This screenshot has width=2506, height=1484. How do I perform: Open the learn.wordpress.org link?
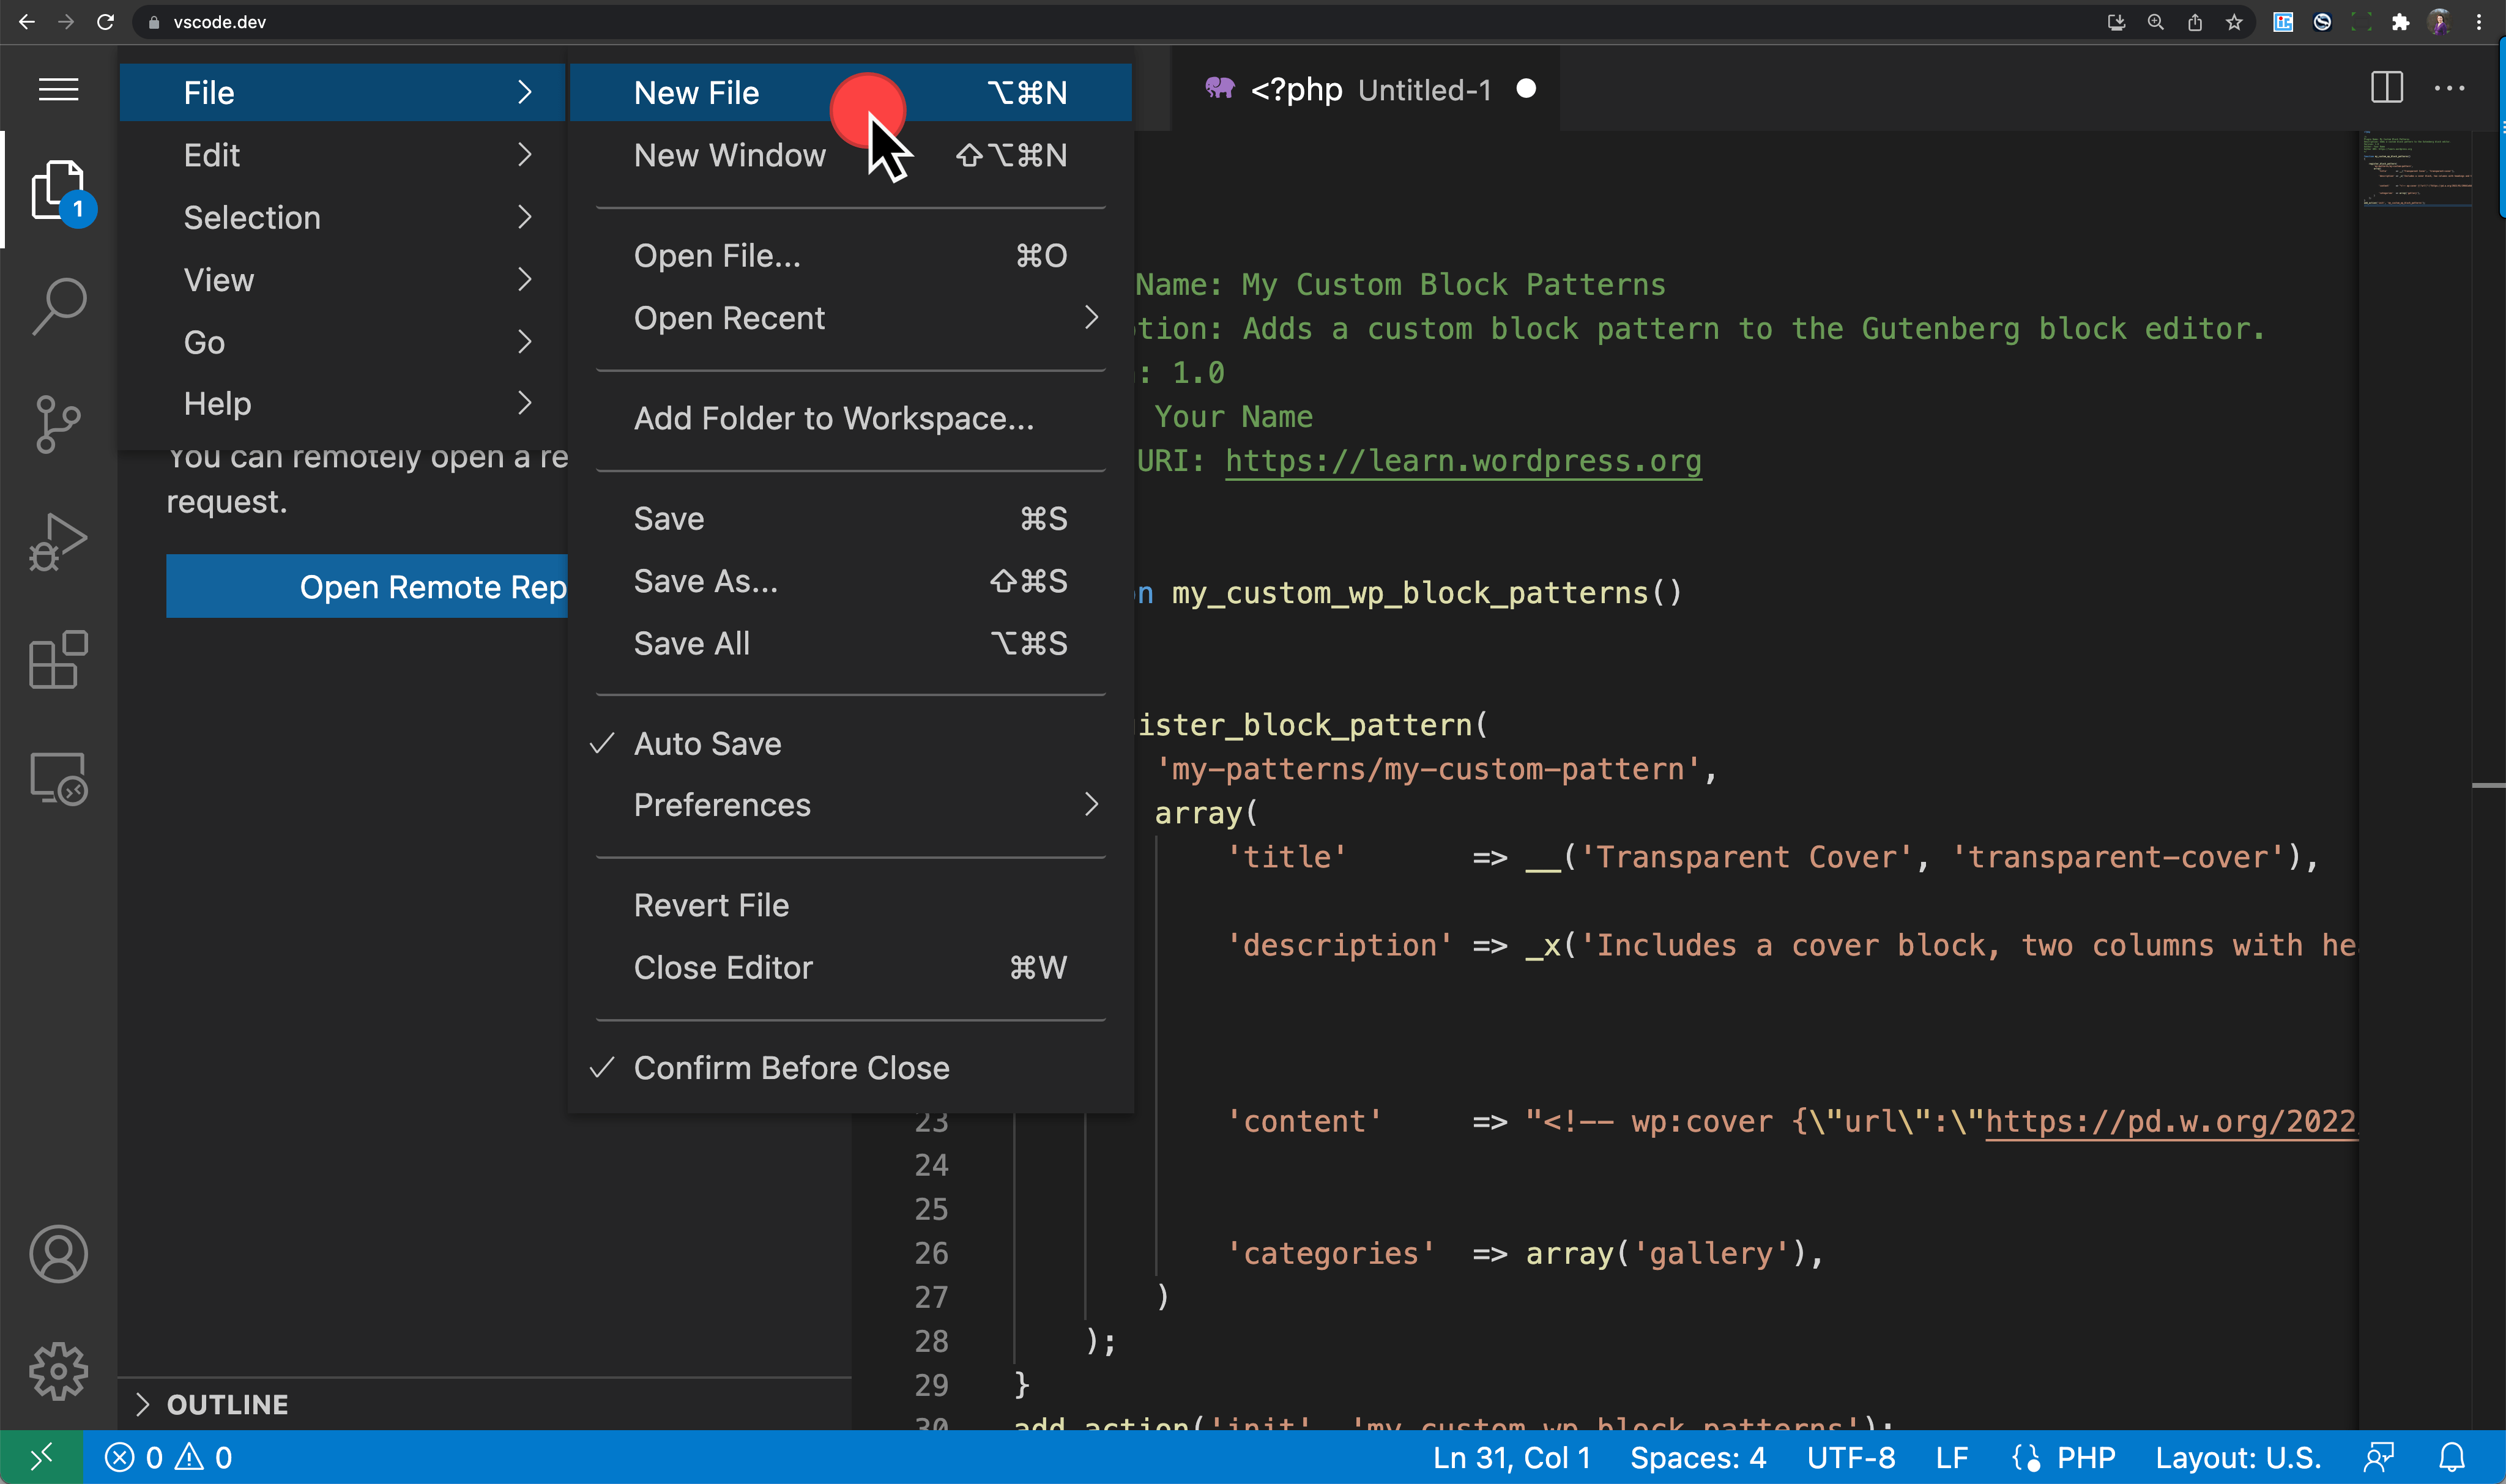[x=1463, y=461]
